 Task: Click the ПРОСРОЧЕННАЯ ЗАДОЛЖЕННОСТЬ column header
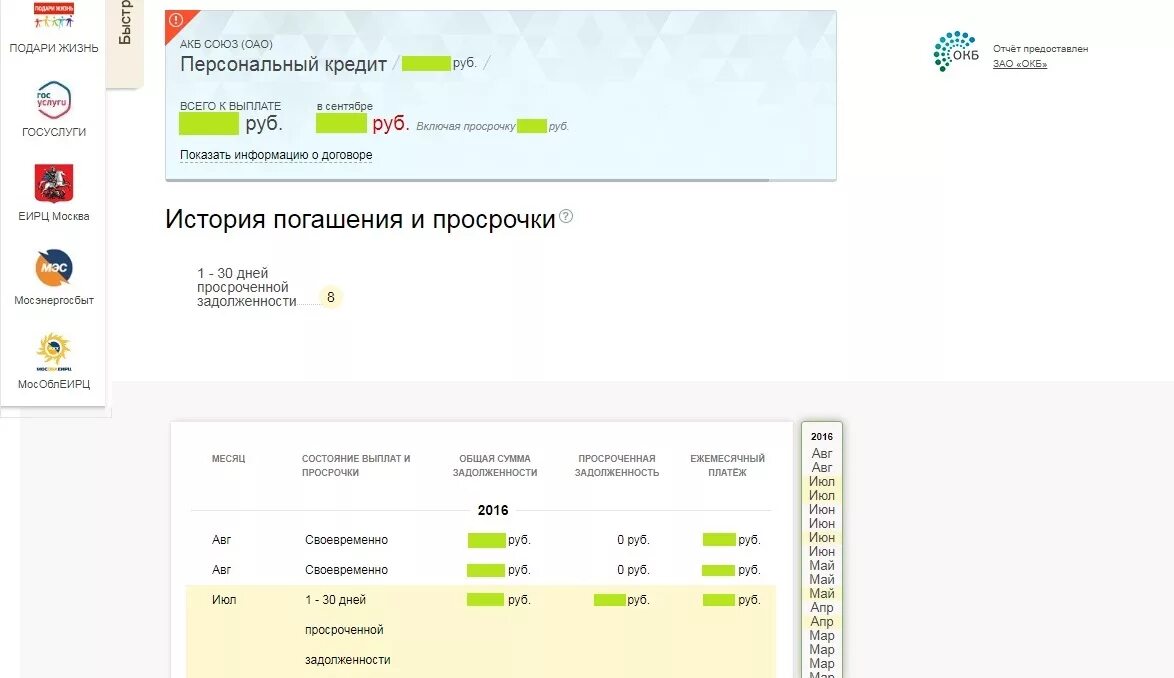617,465
